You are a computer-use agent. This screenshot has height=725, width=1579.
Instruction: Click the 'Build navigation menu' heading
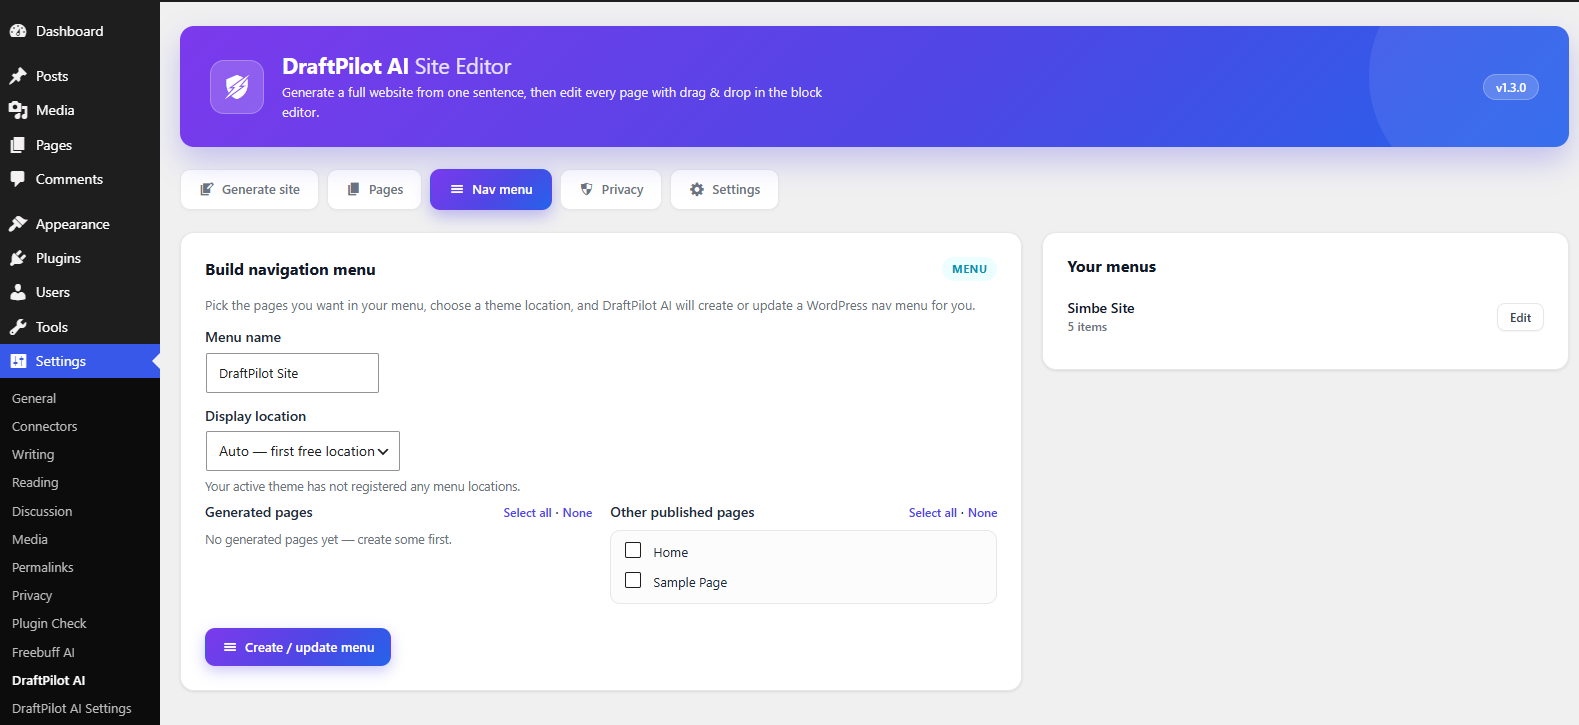pyautogui.click(x=291, y=270)
